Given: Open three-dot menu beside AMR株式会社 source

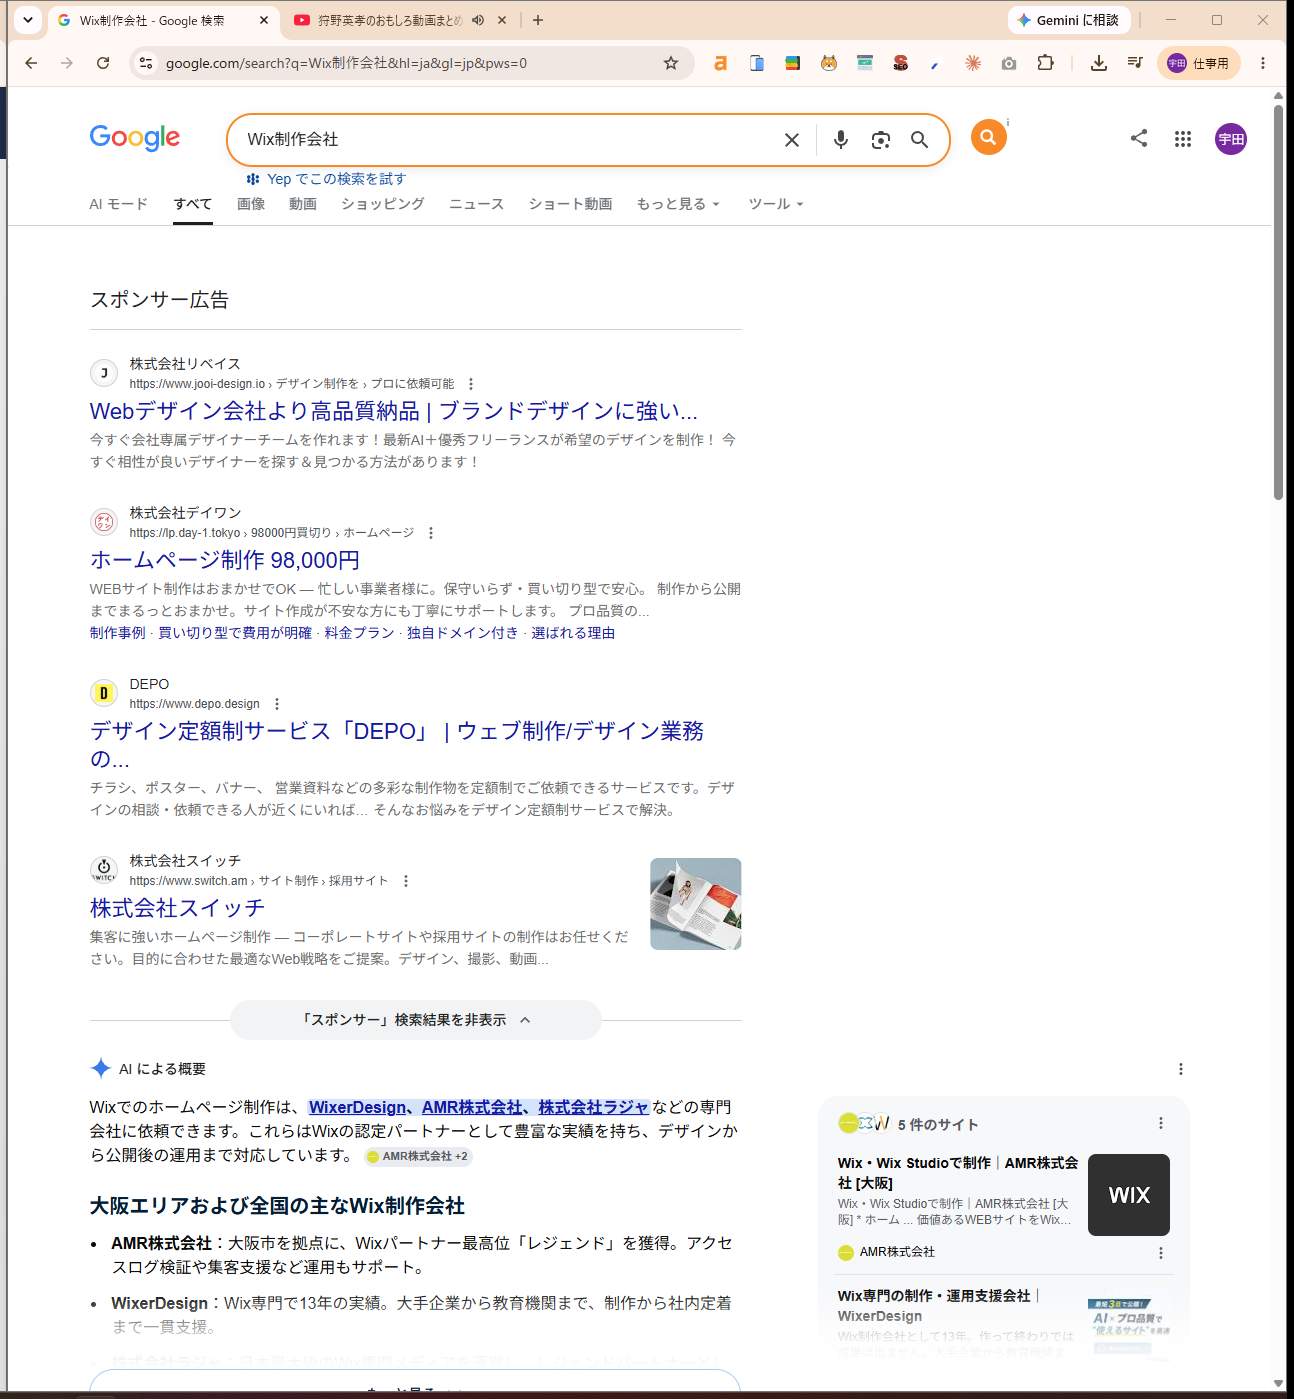Looking at the screenshot, I should [1161, 1253].
